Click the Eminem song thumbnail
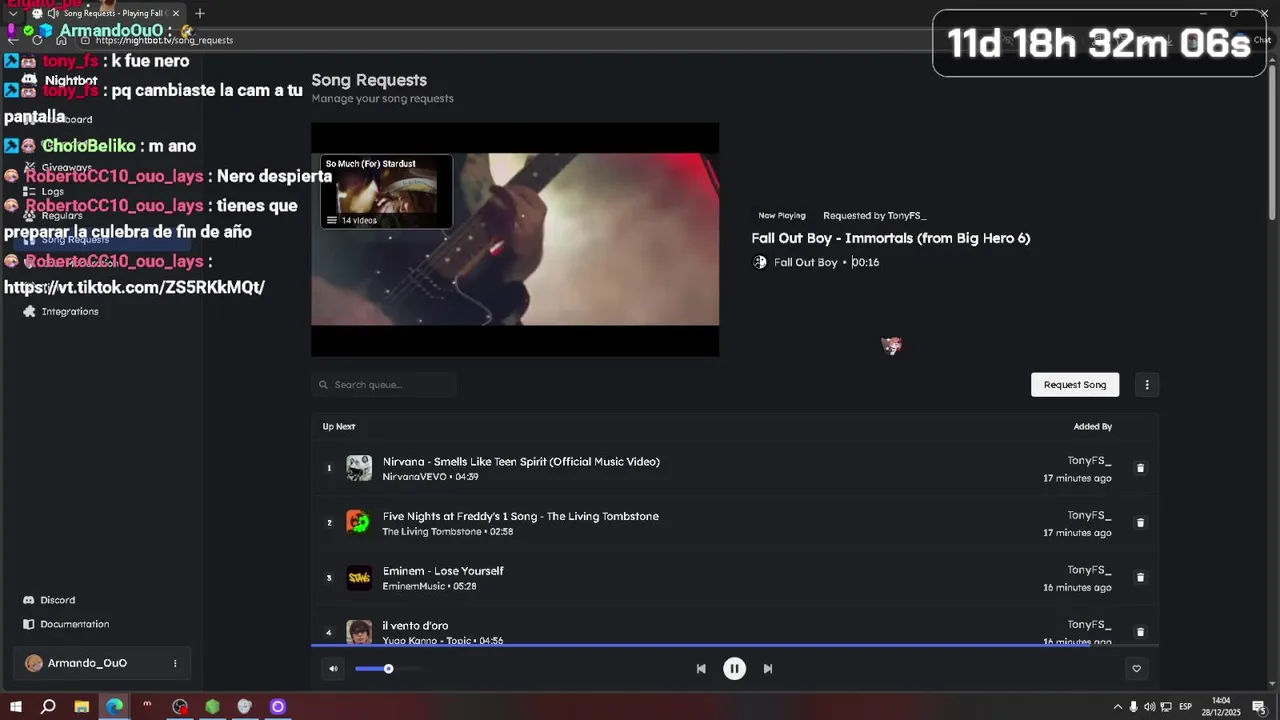The image size is (1280, 720). [x=359, y=578]
